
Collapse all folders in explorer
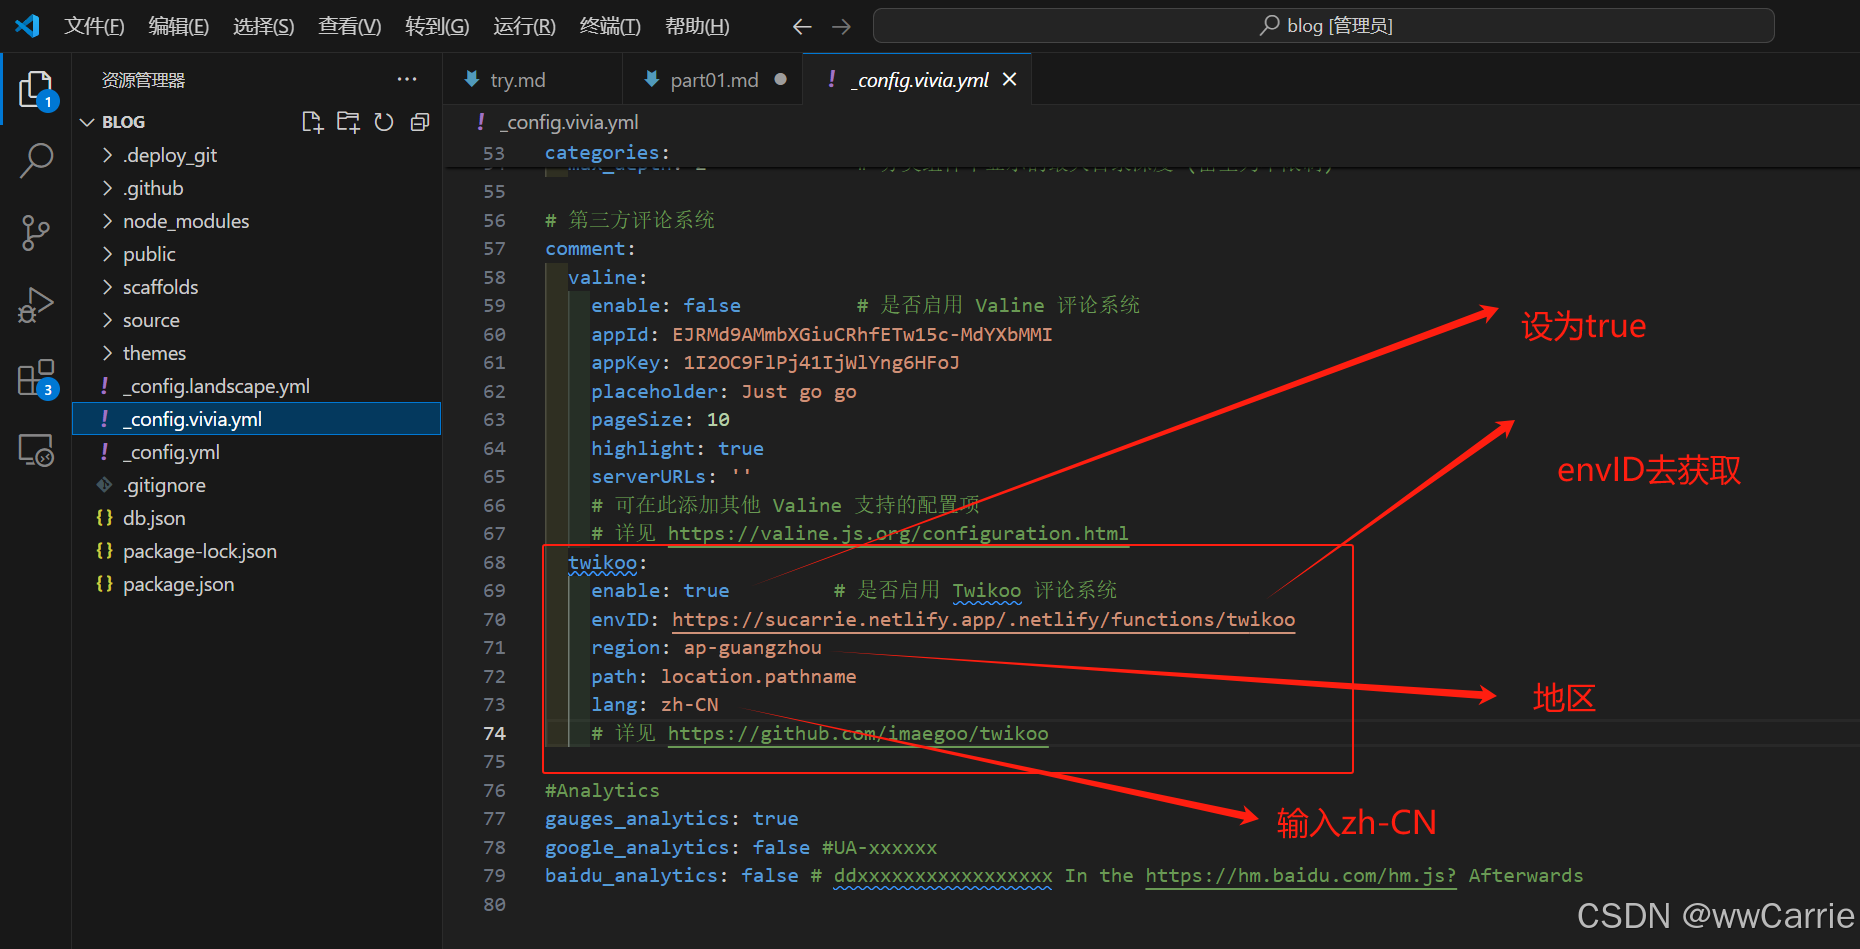(x=420, y=122)
